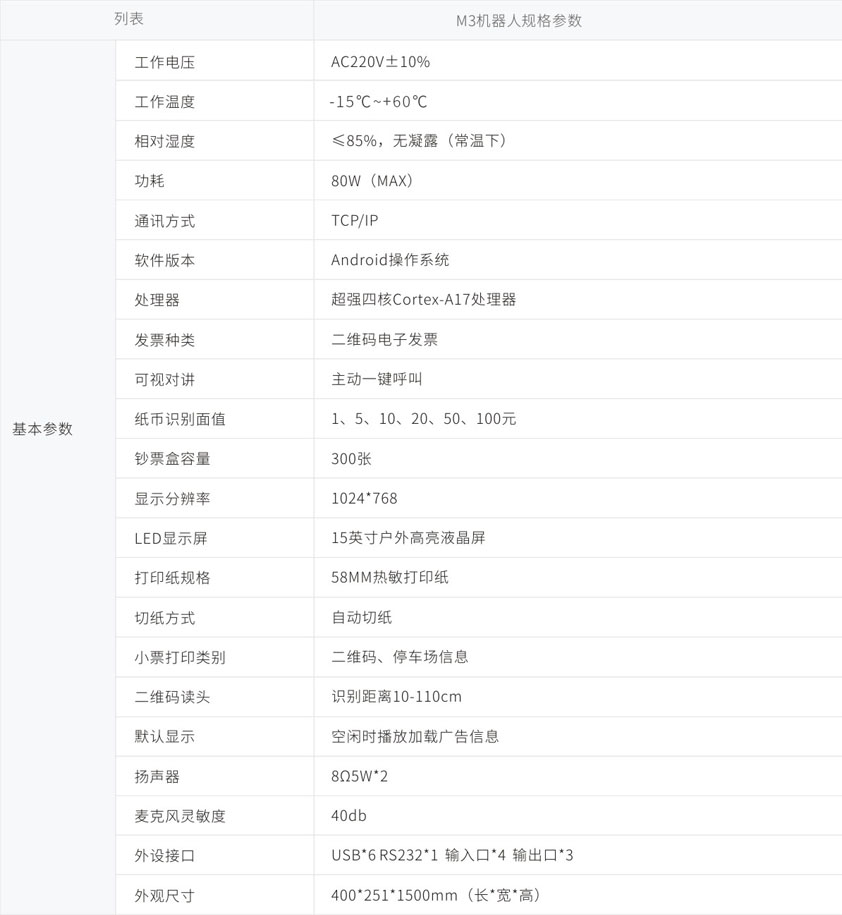
Task: Click the 列表 column header
Action: tap(128, 20)
